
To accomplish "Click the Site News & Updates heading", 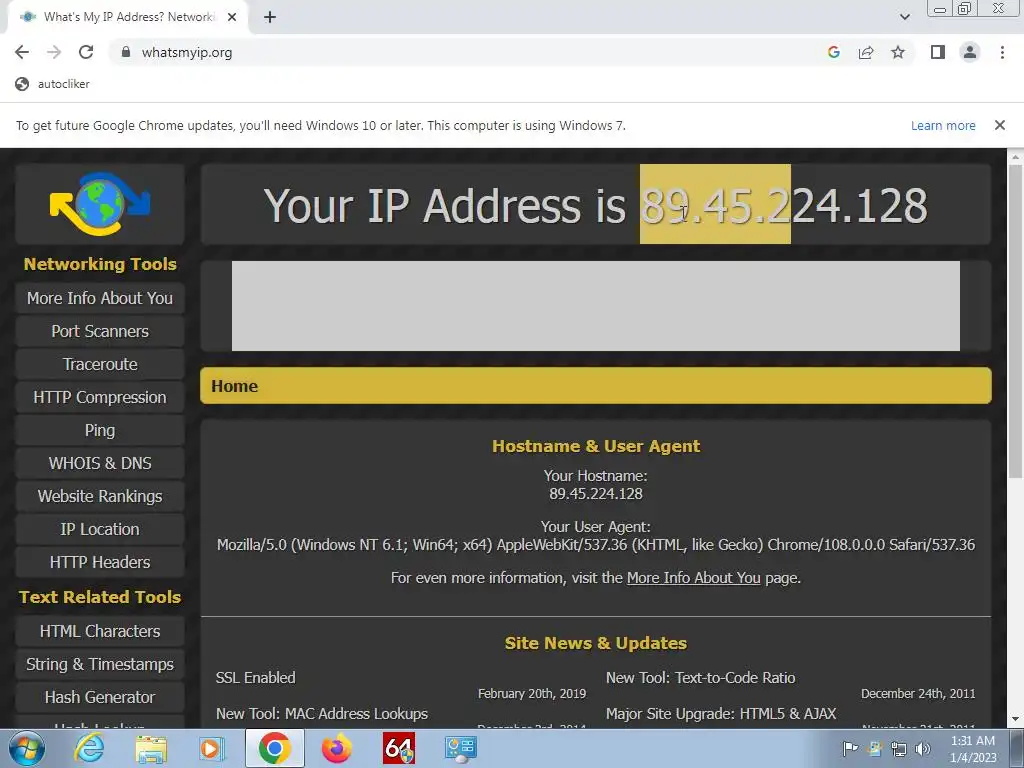I will 596,643.
